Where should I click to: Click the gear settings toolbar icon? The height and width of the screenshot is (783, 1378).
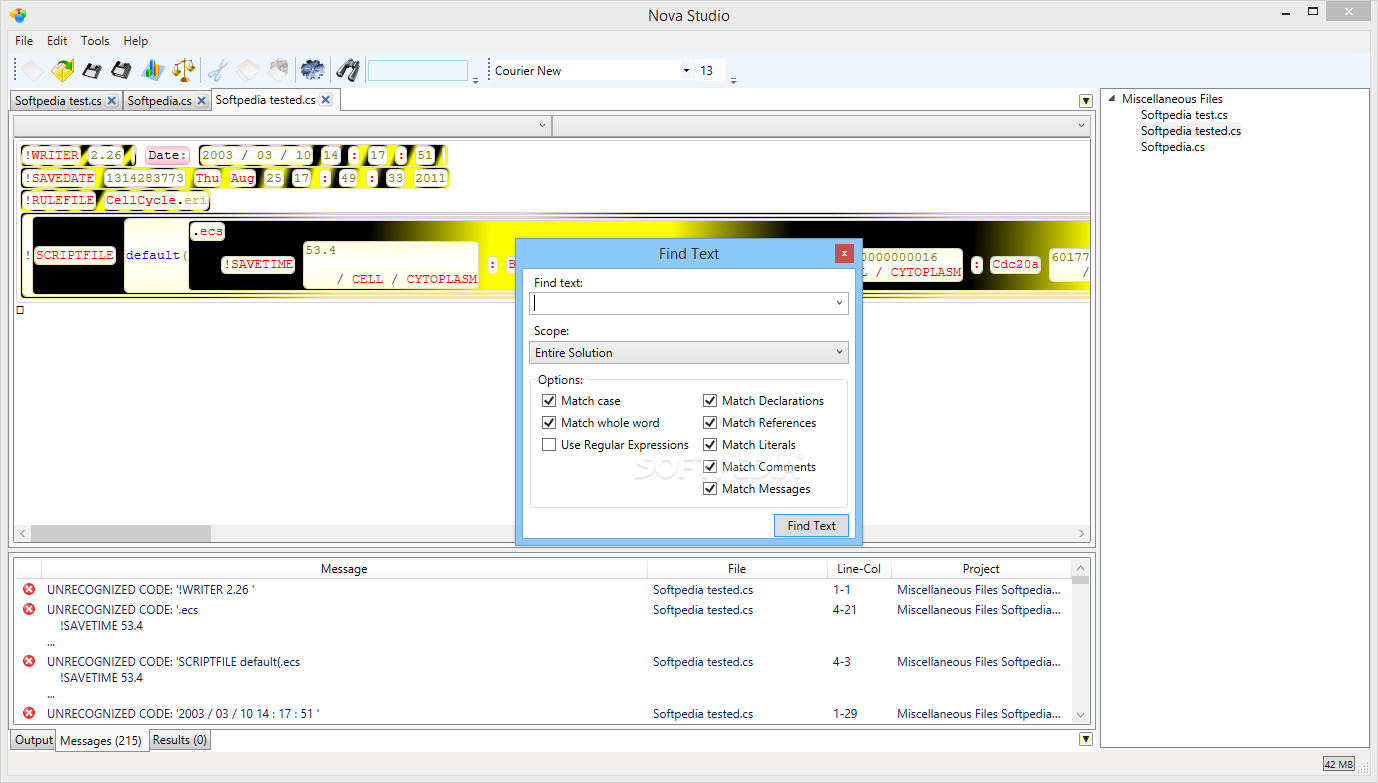coord(313,70)
